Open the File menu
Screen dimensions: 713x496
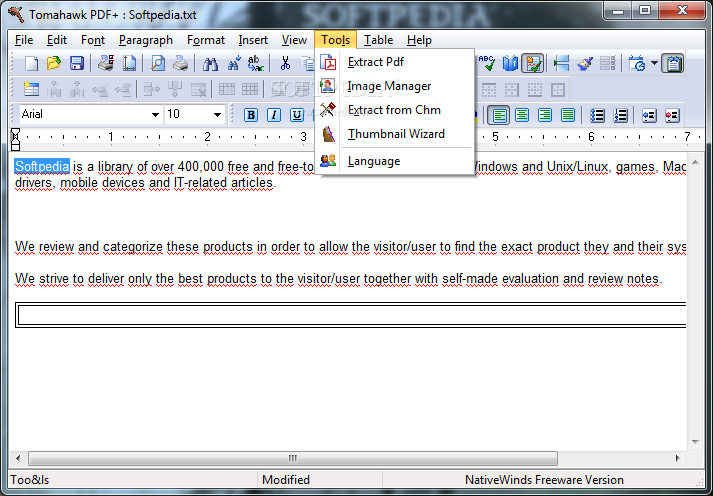(24, 40)
